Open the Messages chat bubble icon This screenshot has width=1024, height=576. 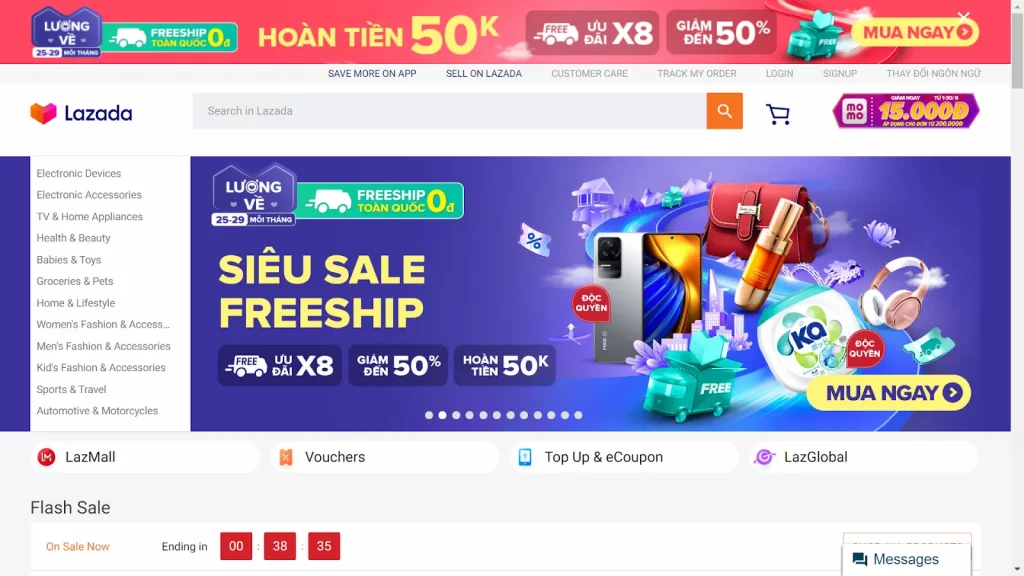(x=860, y=560)
